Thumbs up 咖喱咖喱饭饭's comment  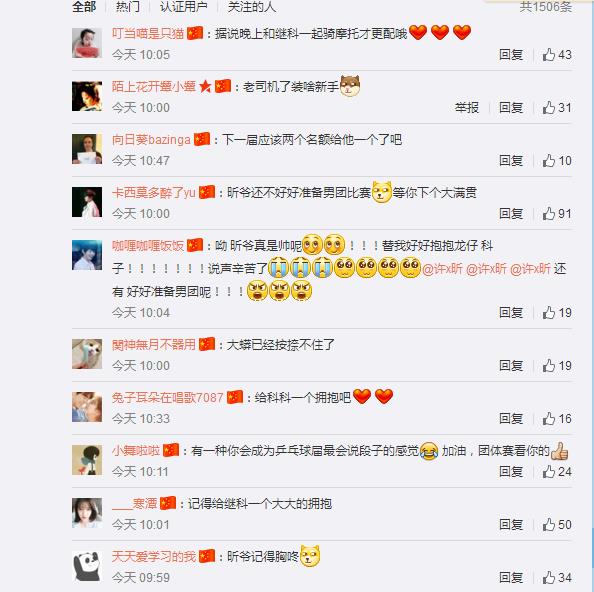click(557, 313)
